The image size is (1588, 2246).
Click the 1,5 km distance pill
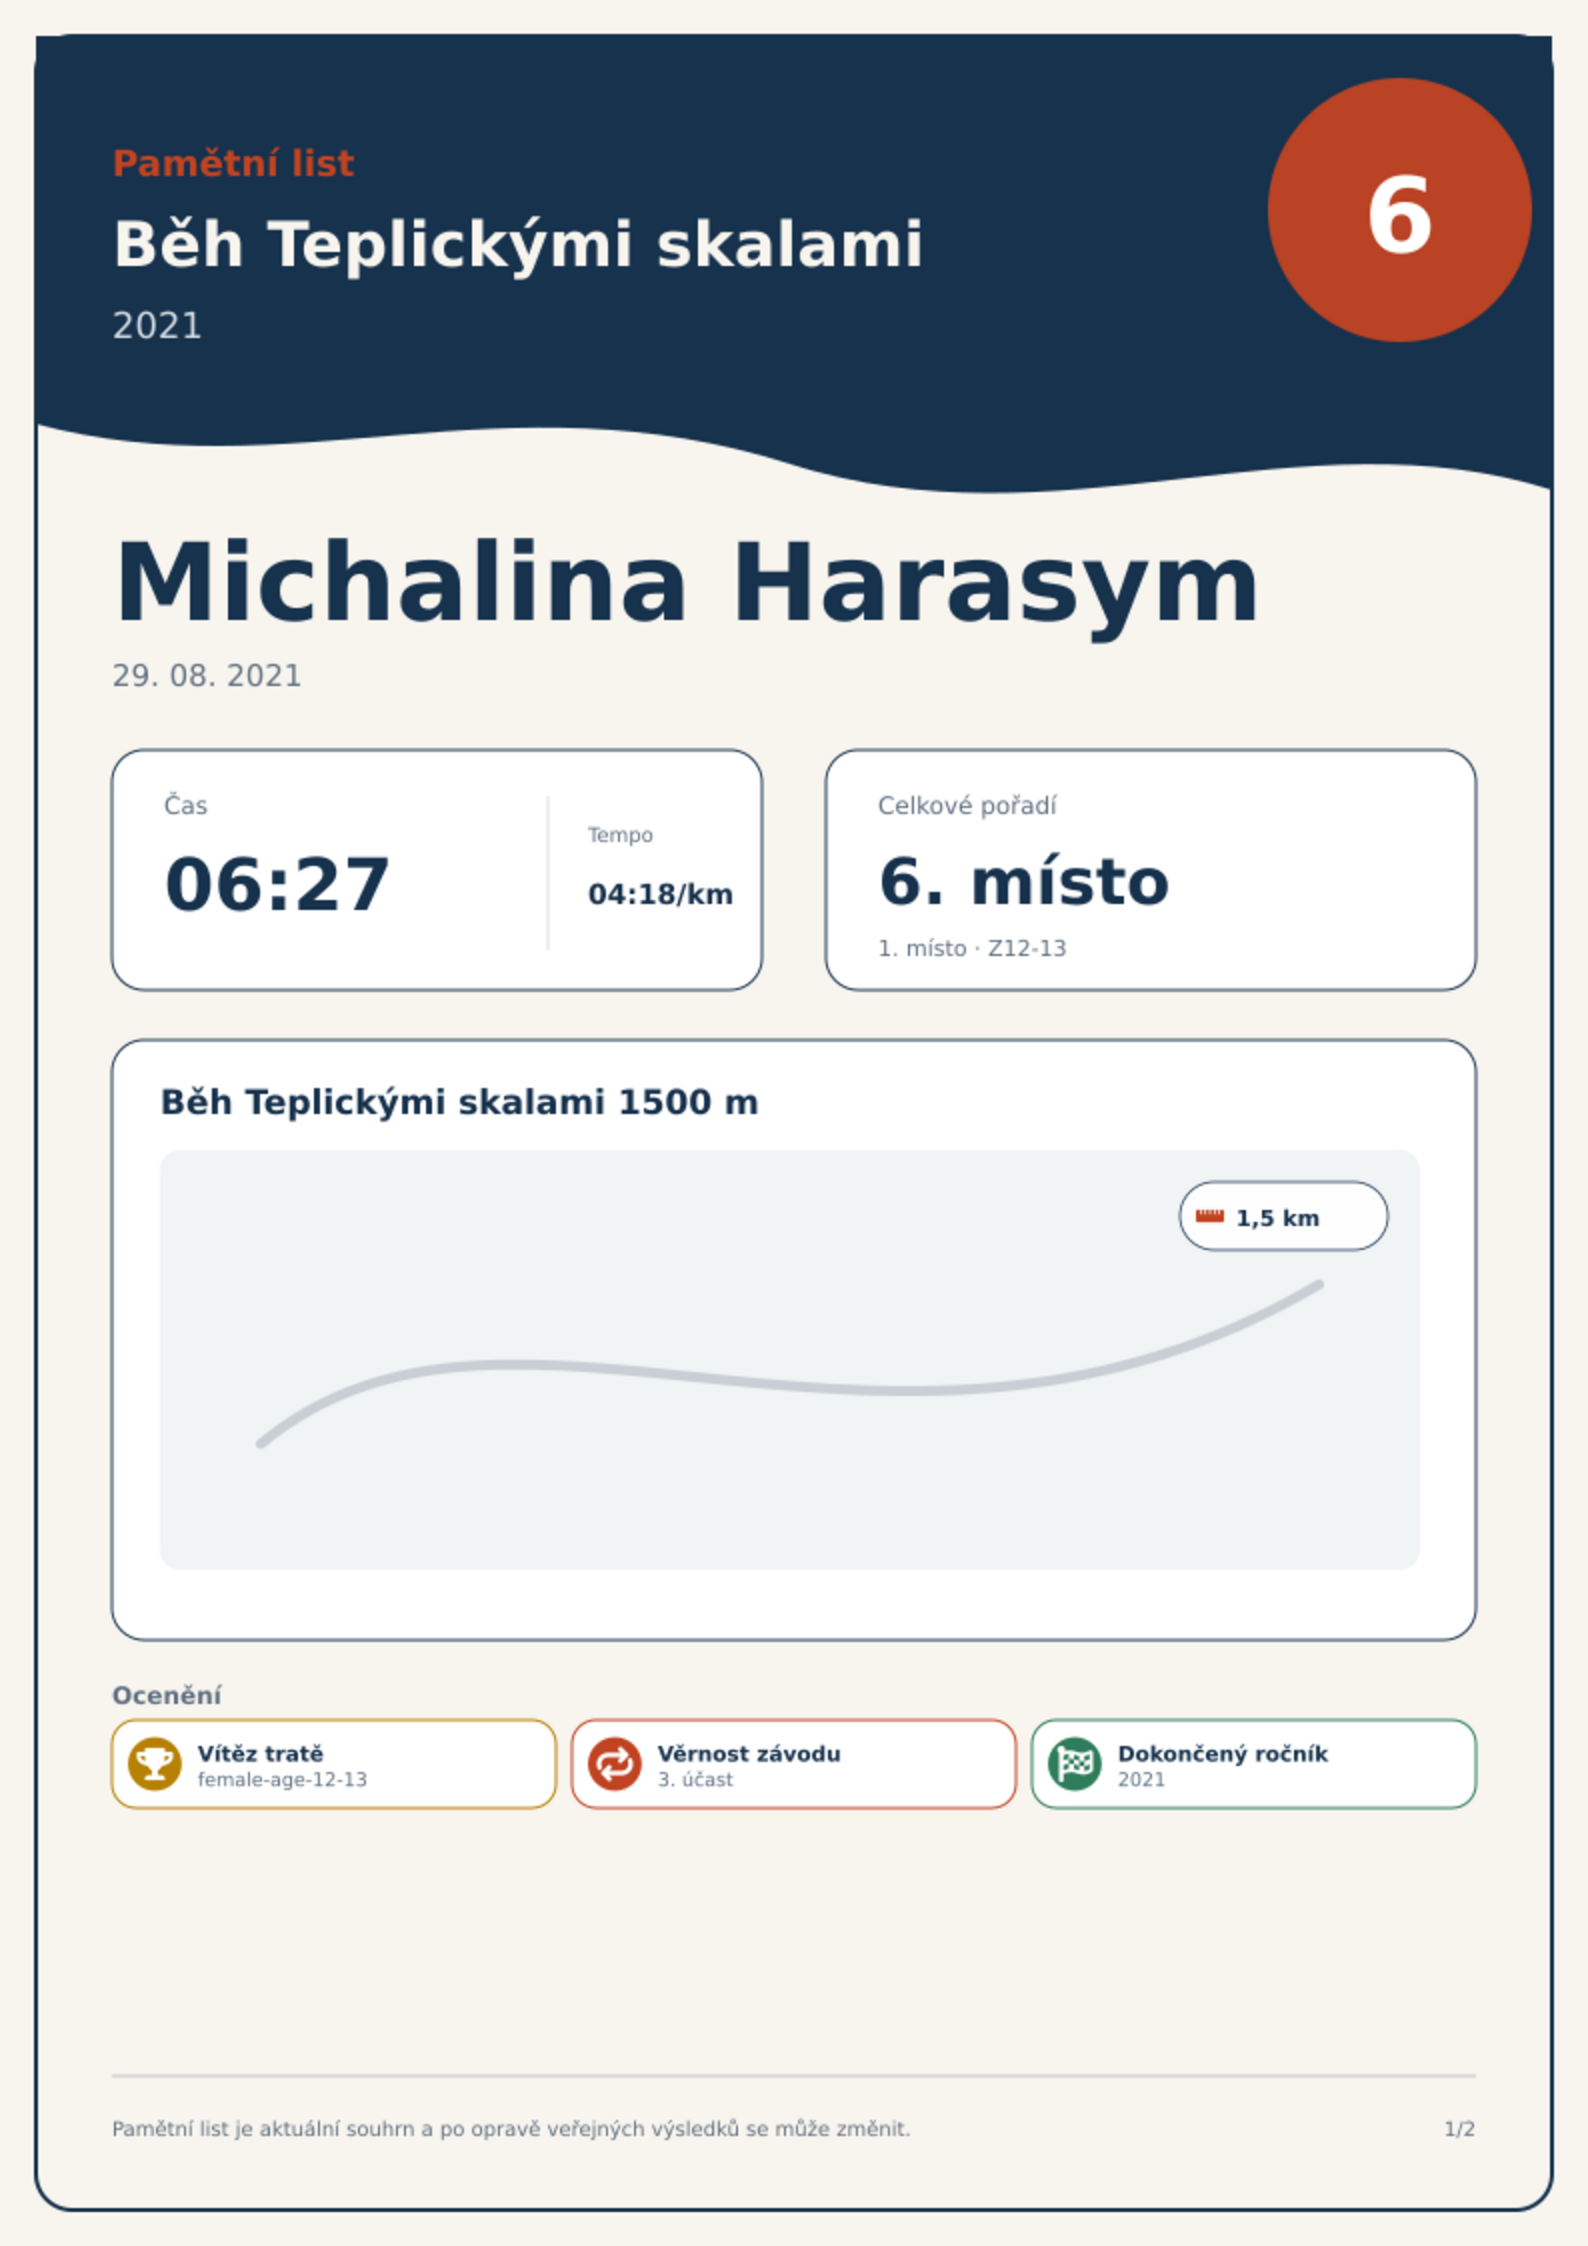coord(1283,1216)
